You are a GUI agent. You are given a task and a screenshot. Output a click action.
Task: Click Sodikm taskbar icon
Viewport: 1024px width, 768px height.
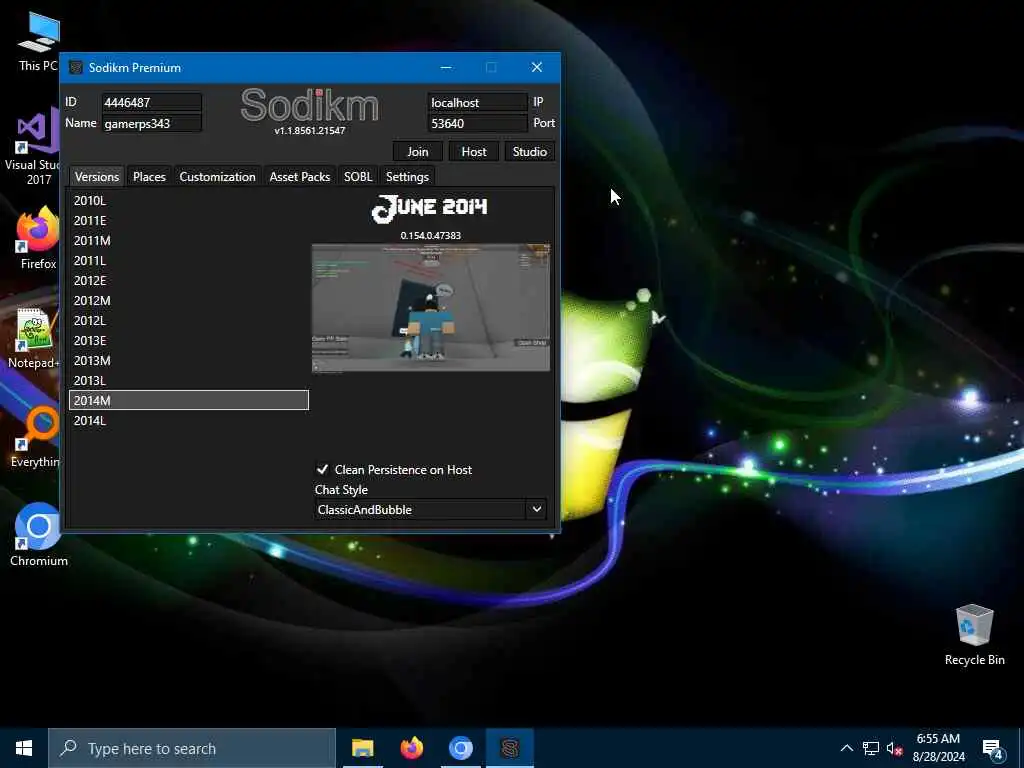click(x=510, y=748)
